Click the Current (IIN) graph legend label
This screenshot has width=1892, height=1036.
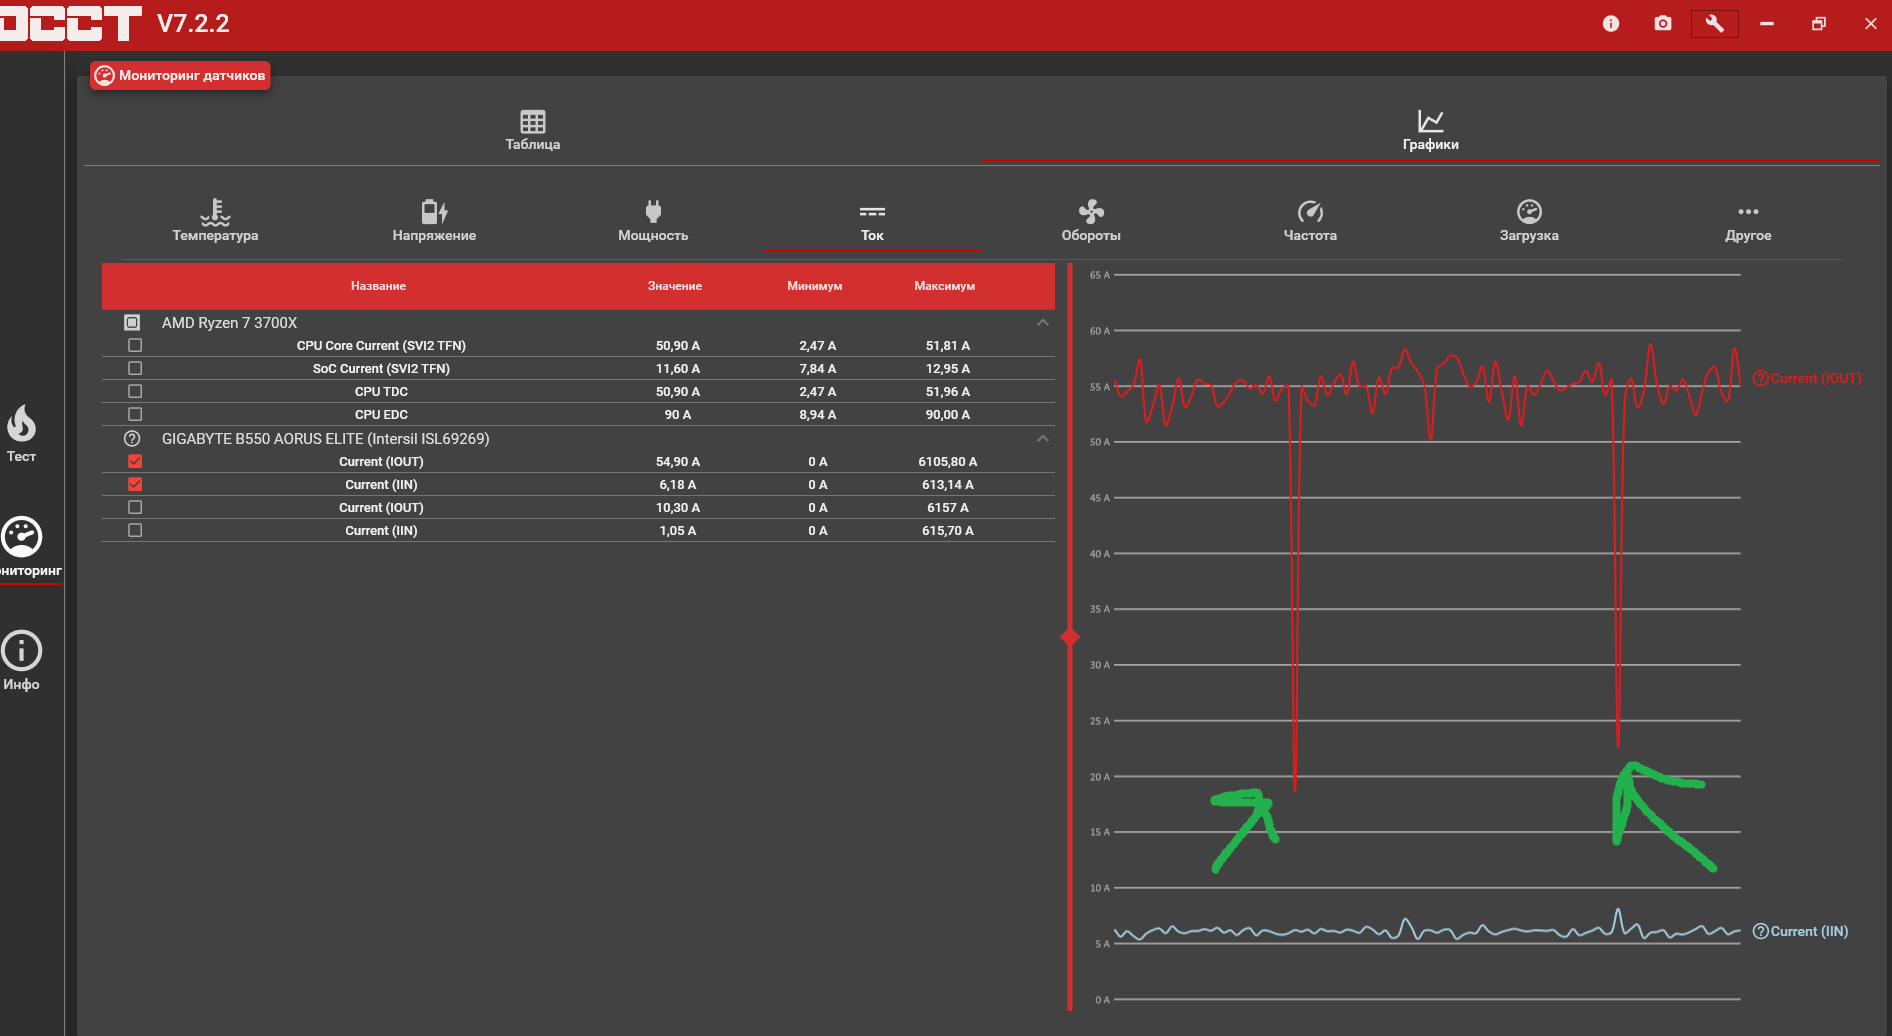click(x=1809, y=931)
